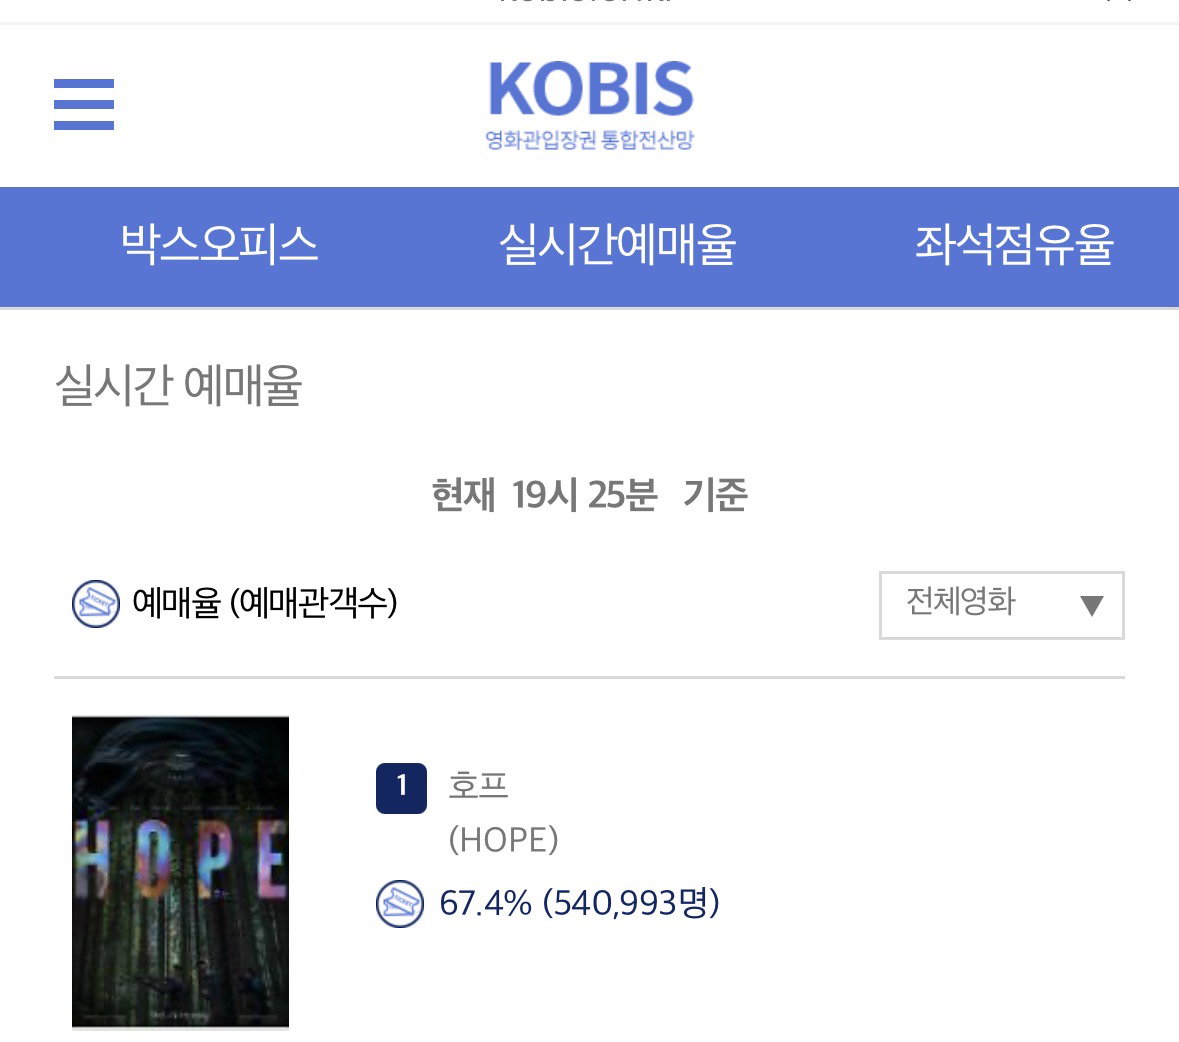The width and height of the screenshot is (1179, 1042).
Task: Open the 전체영화 filter dropdown
Action: click(1002, 605)
